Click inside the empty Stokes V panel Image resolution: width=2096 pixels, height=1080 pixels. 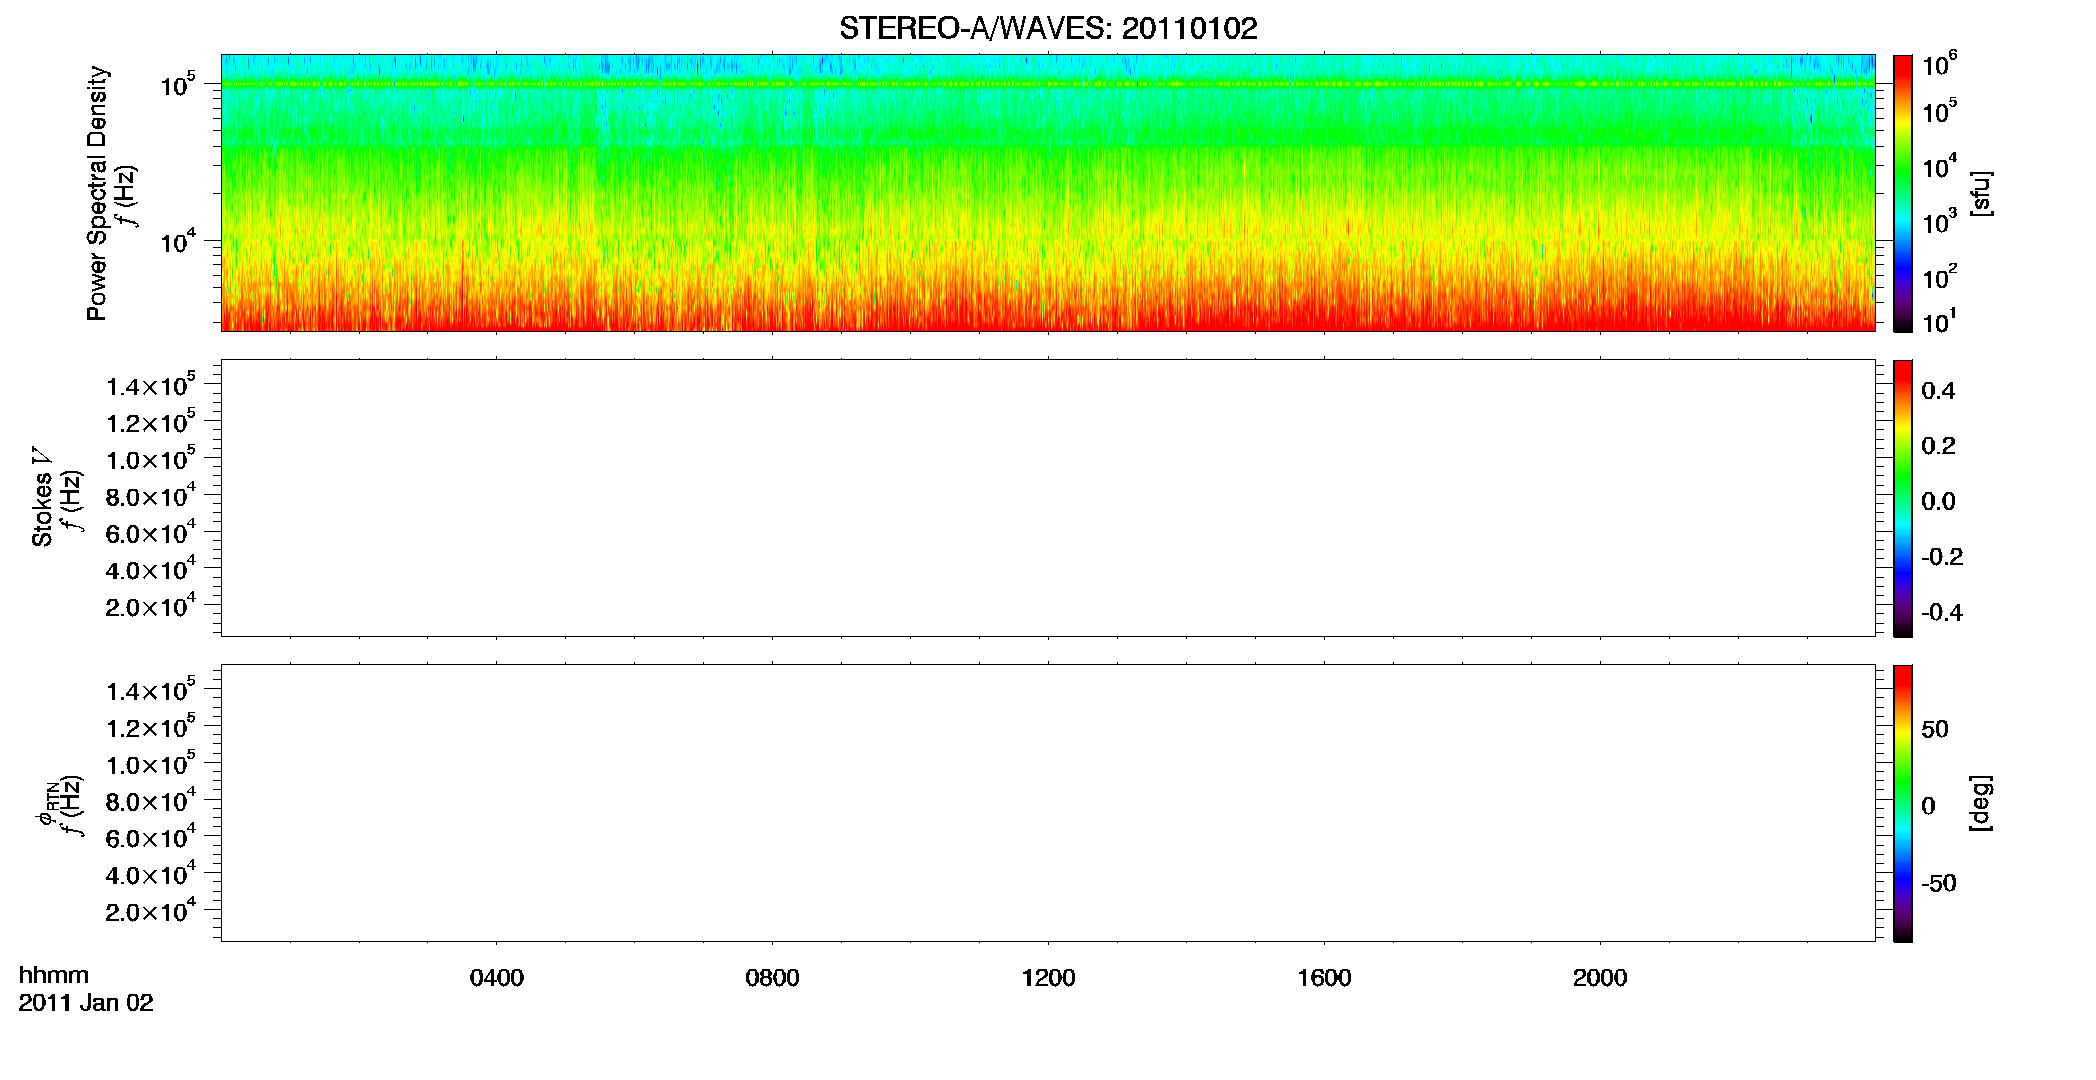coord(1048,498)
